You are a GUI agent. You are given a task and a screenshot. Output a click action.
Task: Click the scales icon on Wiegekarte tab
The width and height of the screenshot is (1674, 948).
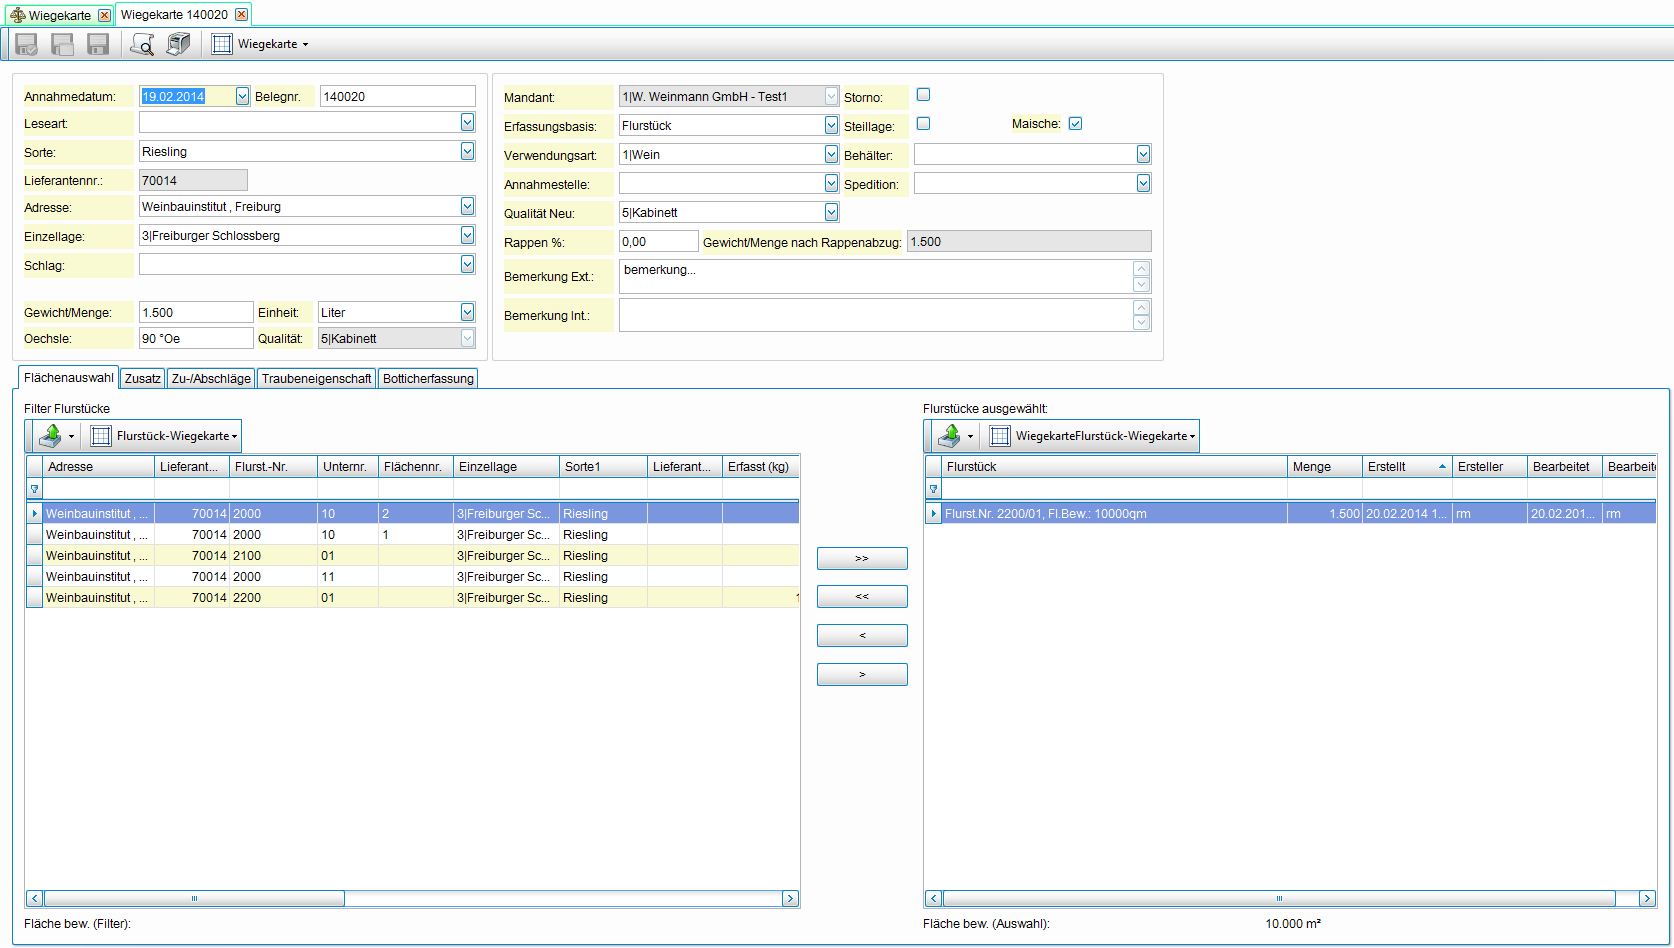point(17,15)
